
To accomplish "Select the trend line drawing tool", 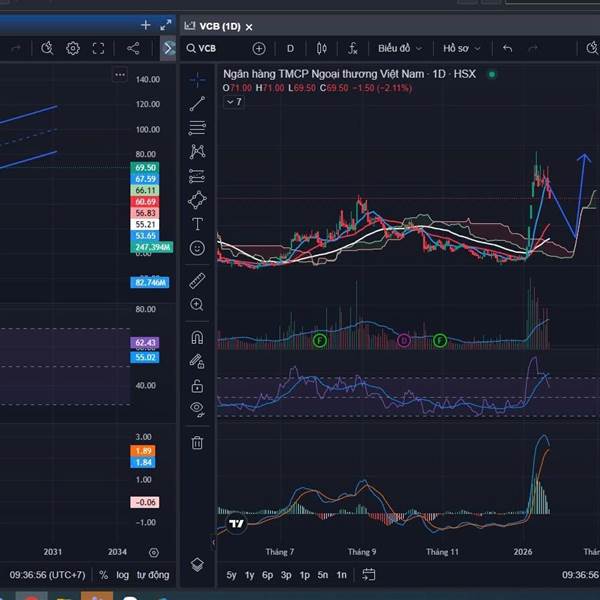I will pyautogui.click(x=197, y=102).
